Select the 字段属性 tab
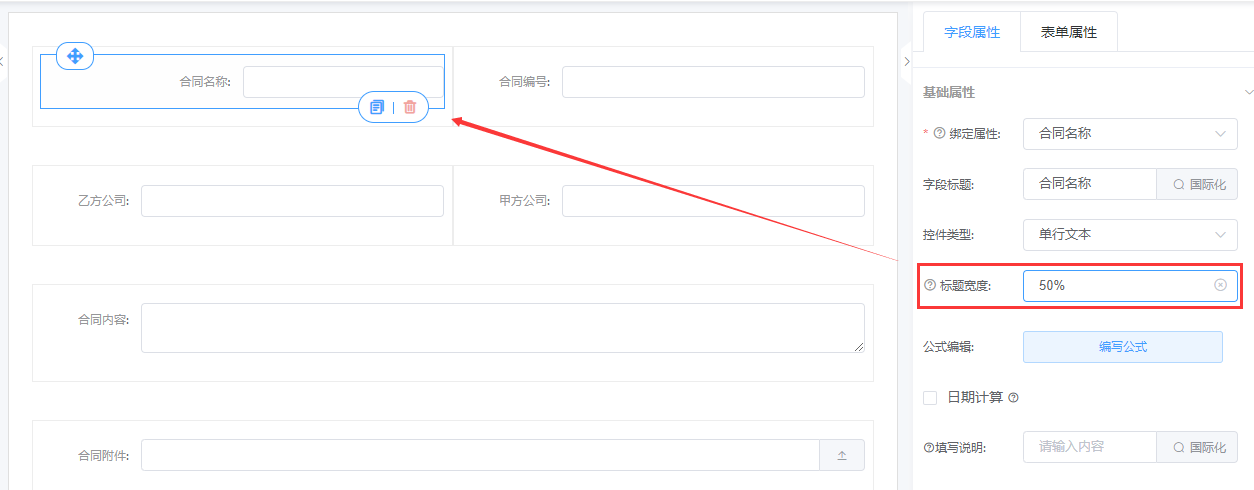 click(972, 32)
